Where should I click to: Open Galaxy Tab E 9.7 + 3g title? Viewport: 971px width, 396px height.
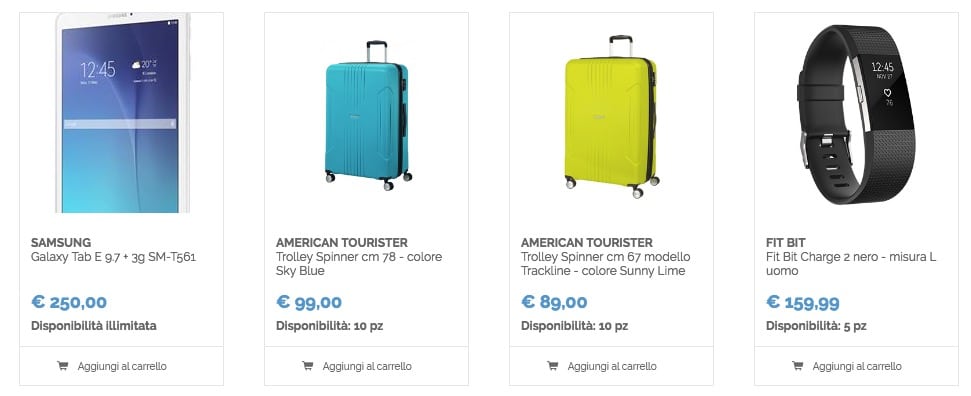pos(113,257)
